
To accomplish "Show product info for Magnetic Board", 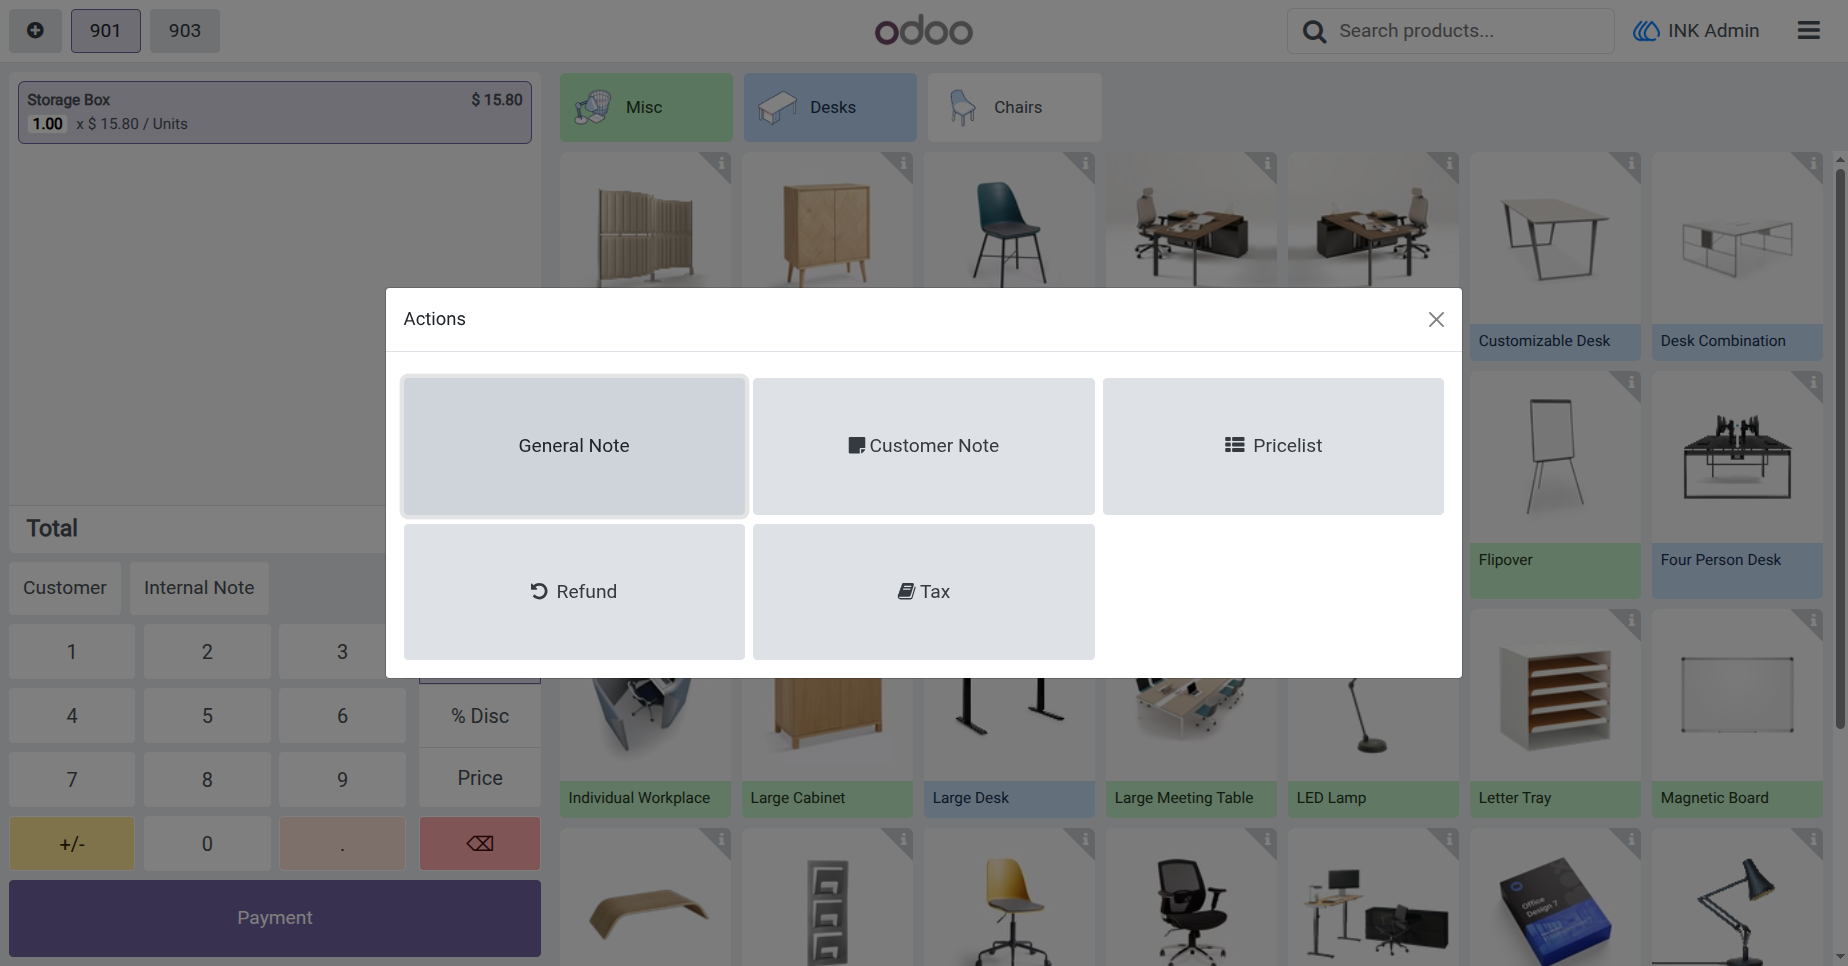I will tap(1812, 621).
